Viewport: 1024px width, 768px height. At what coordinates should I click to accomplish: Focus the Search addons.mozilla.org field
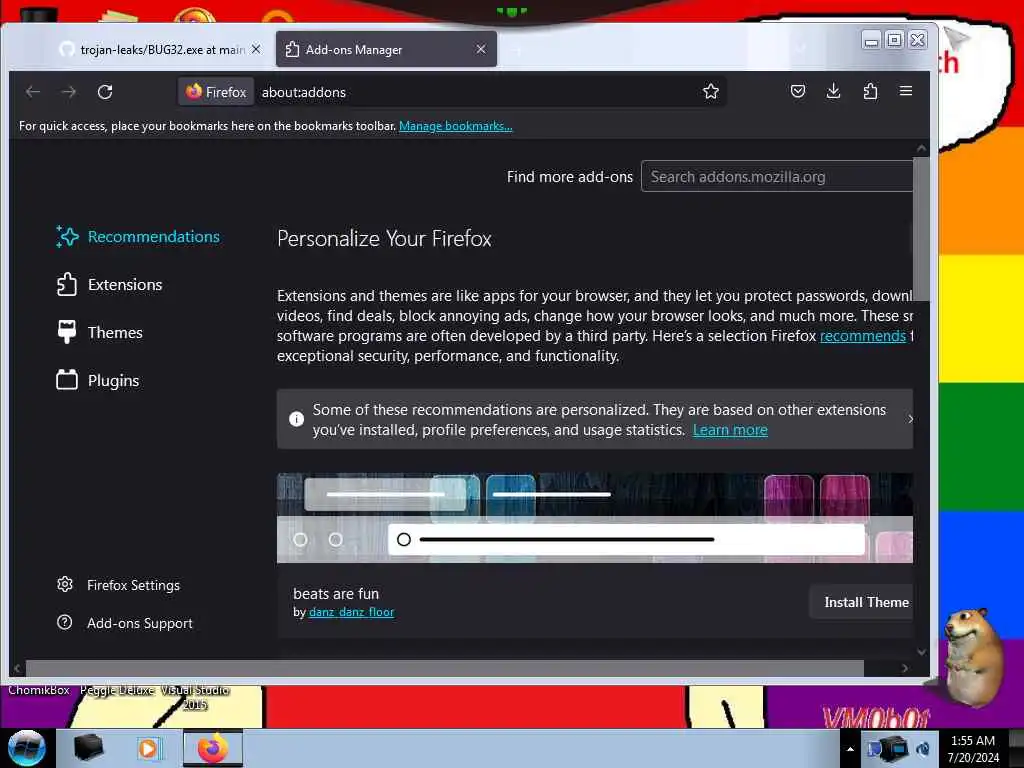point(777,176)
